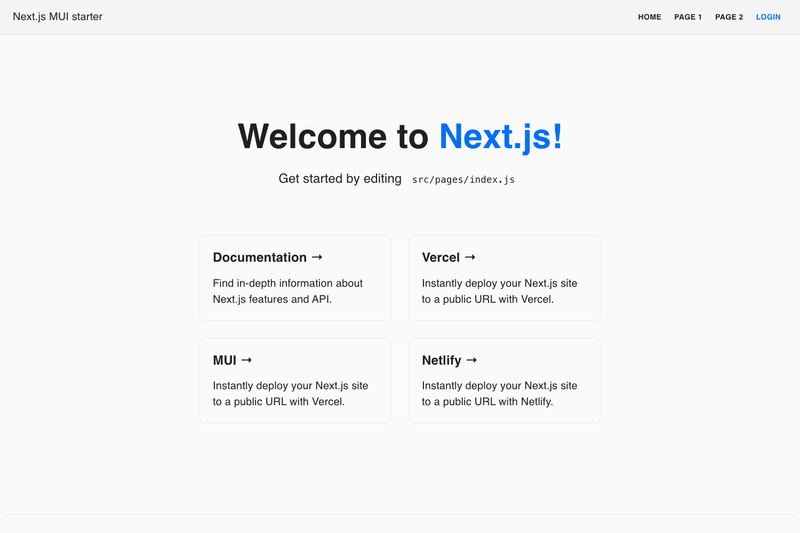Screen dimensions: 800x533
Task: Click the arrow next to Netlify
Action: click(471, 360)
